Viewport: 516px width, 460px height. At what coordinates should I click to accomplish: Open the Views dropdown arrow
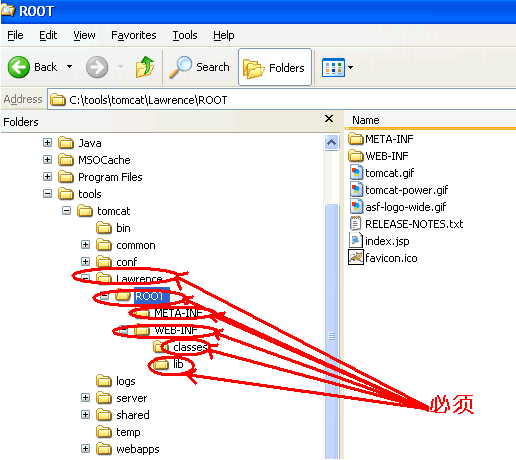[x=350, y=67]
